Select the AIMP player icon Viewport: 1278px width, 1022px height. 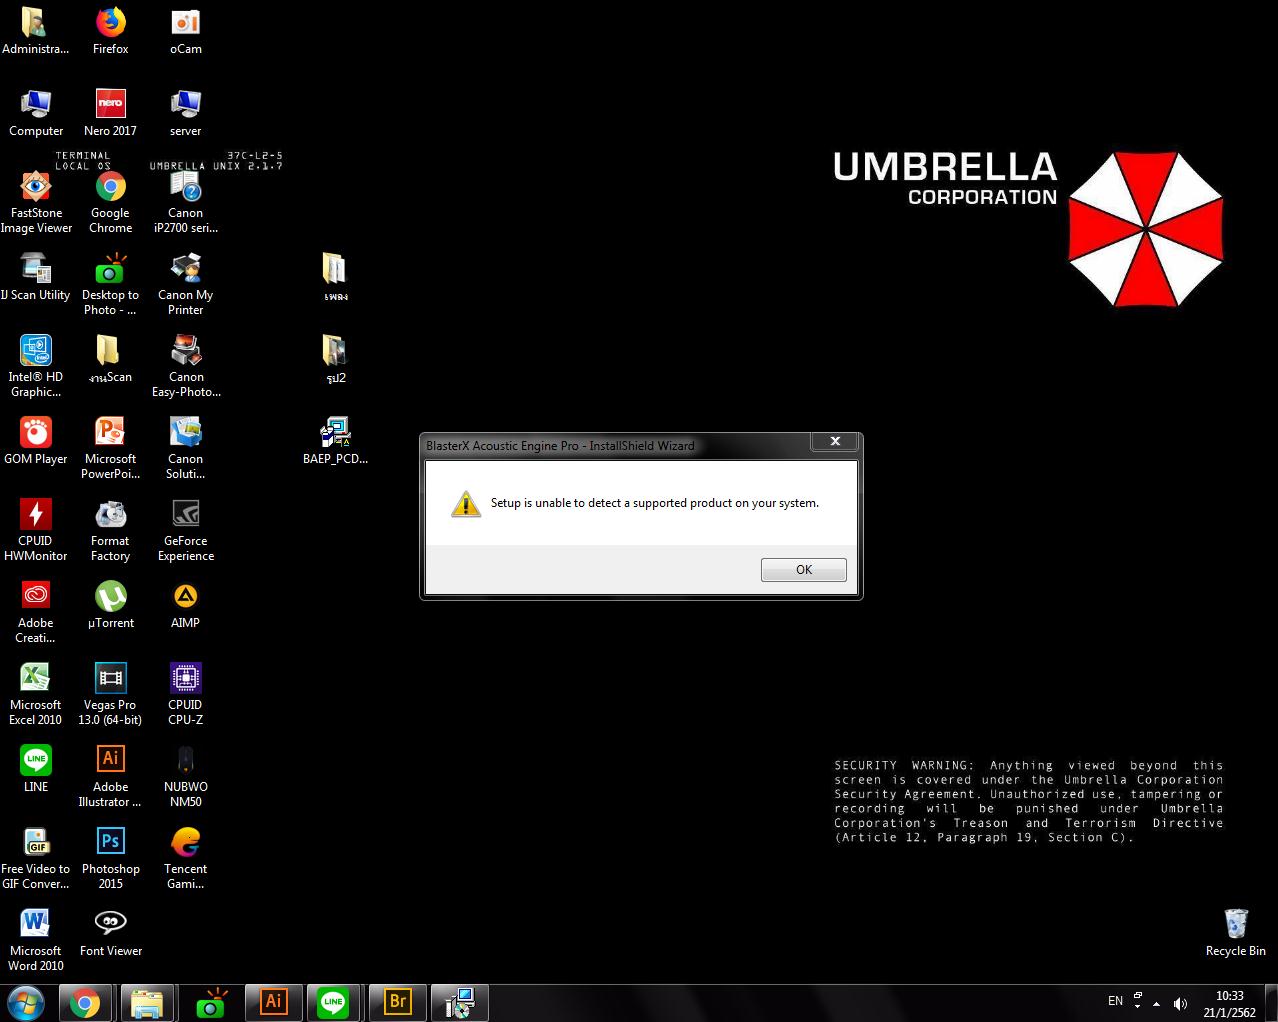coord(186,605)
